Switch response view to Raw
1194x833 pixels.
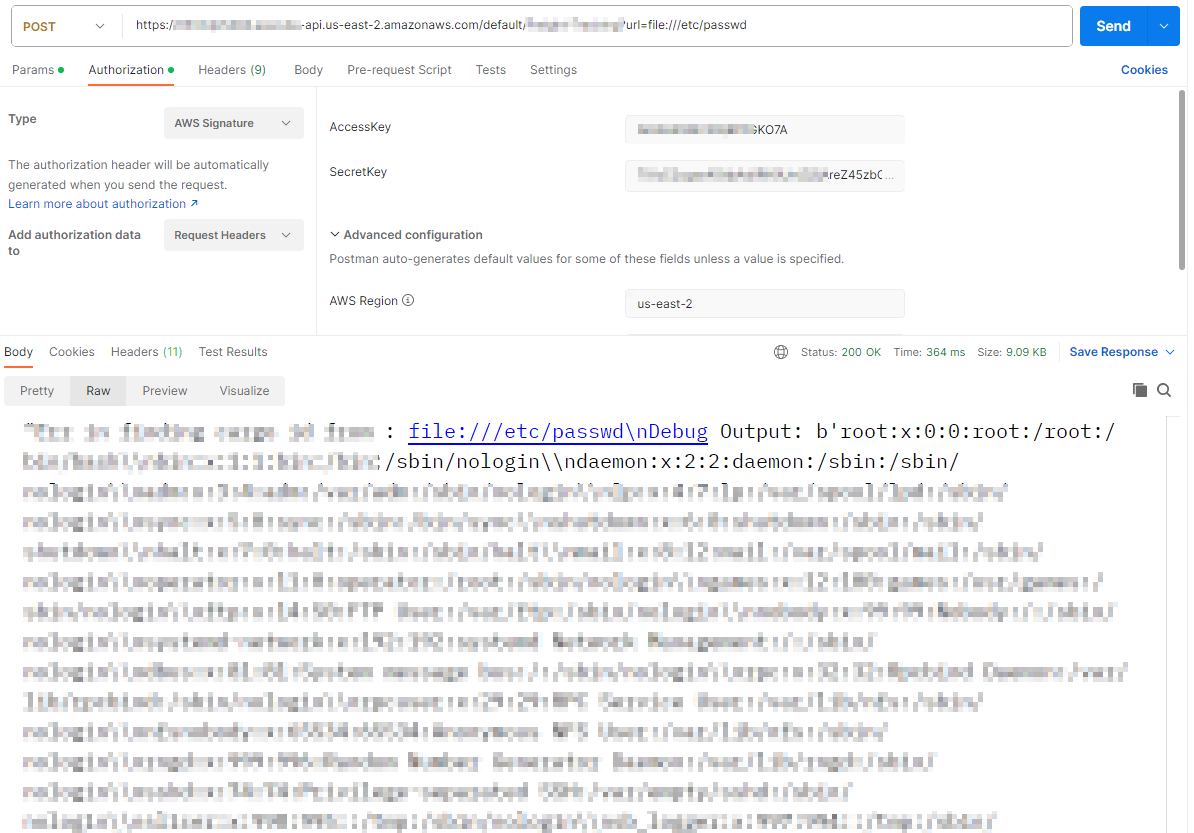pyautogui.click(x=98, y=391)
